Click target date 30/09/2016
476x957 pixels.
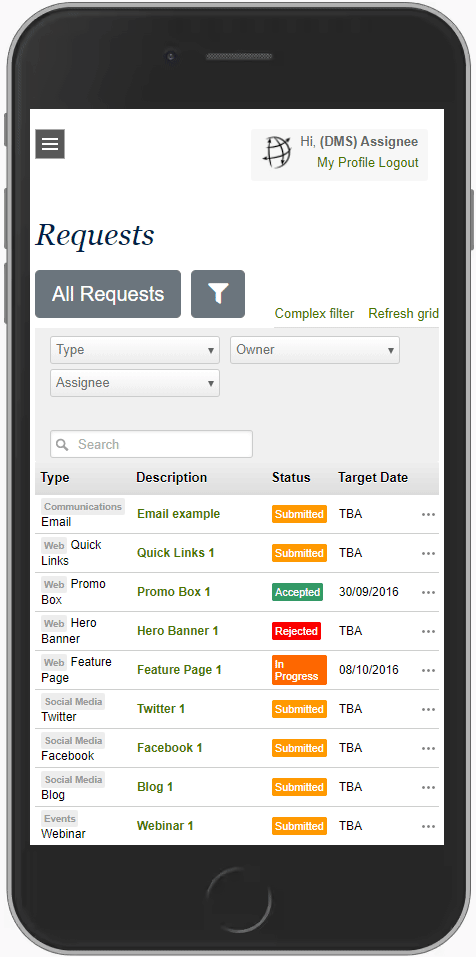(369, 592)
